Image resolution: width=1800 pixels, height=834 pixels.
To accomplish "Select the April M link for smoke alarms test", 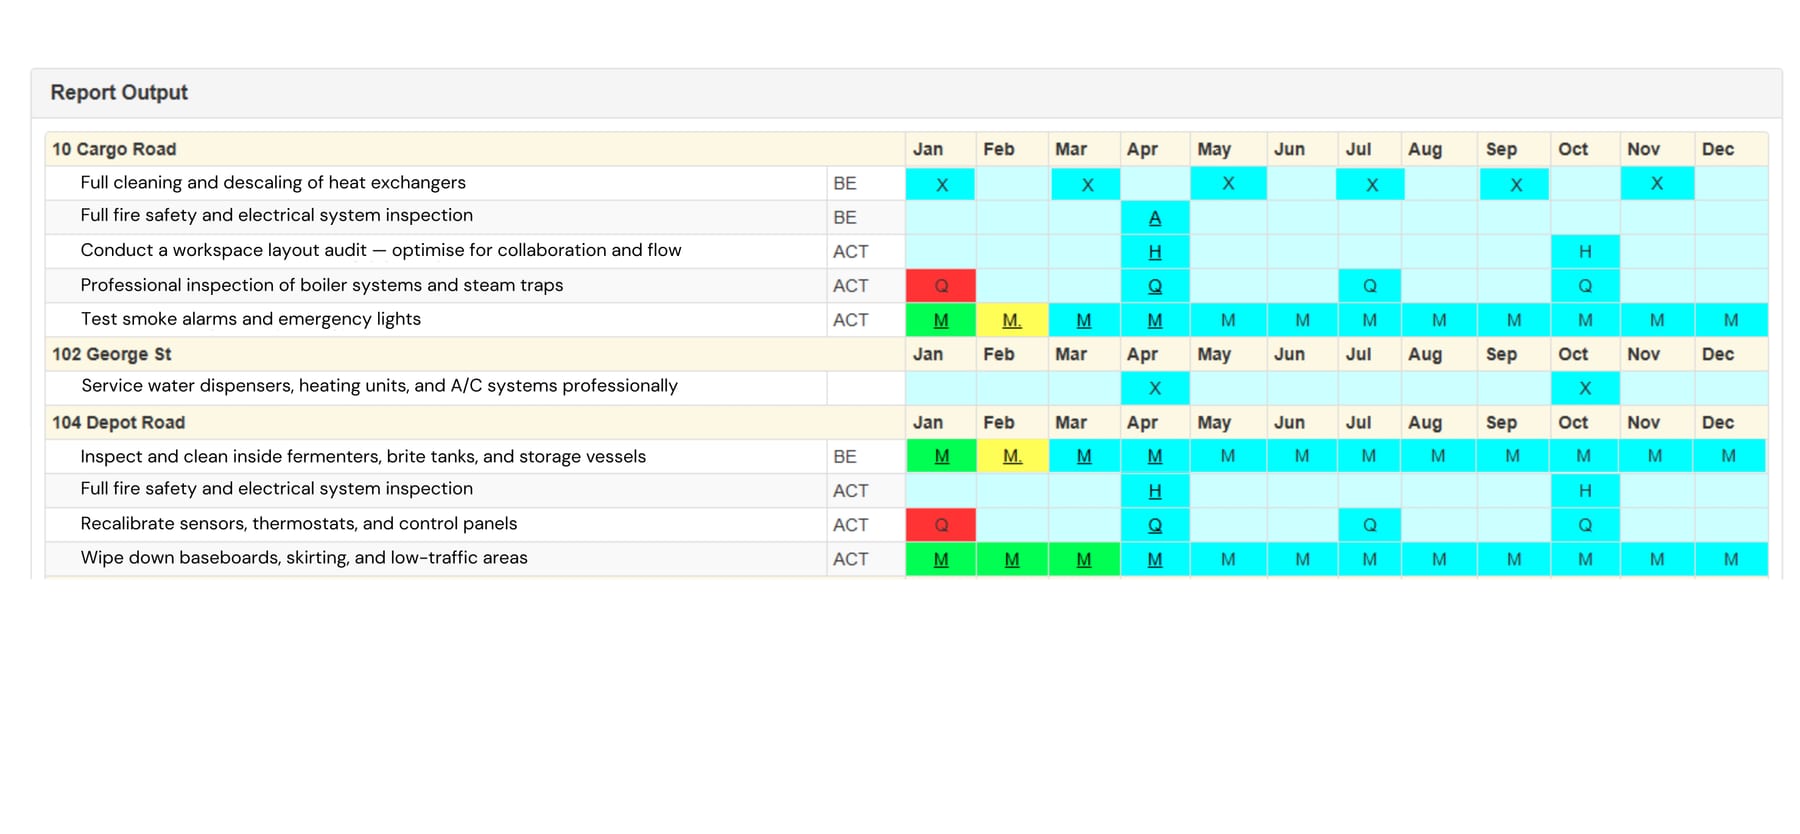I will pos(1155,320).
